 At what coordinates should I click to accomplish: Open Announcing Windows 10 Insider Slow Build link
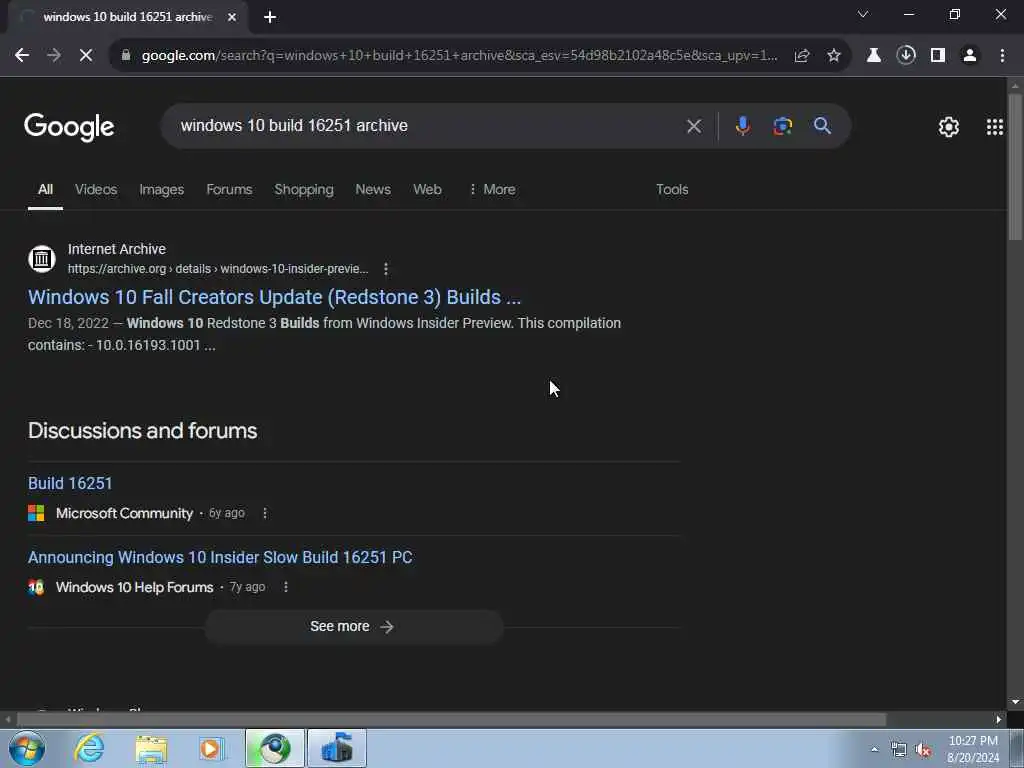[x=220, y=557]
